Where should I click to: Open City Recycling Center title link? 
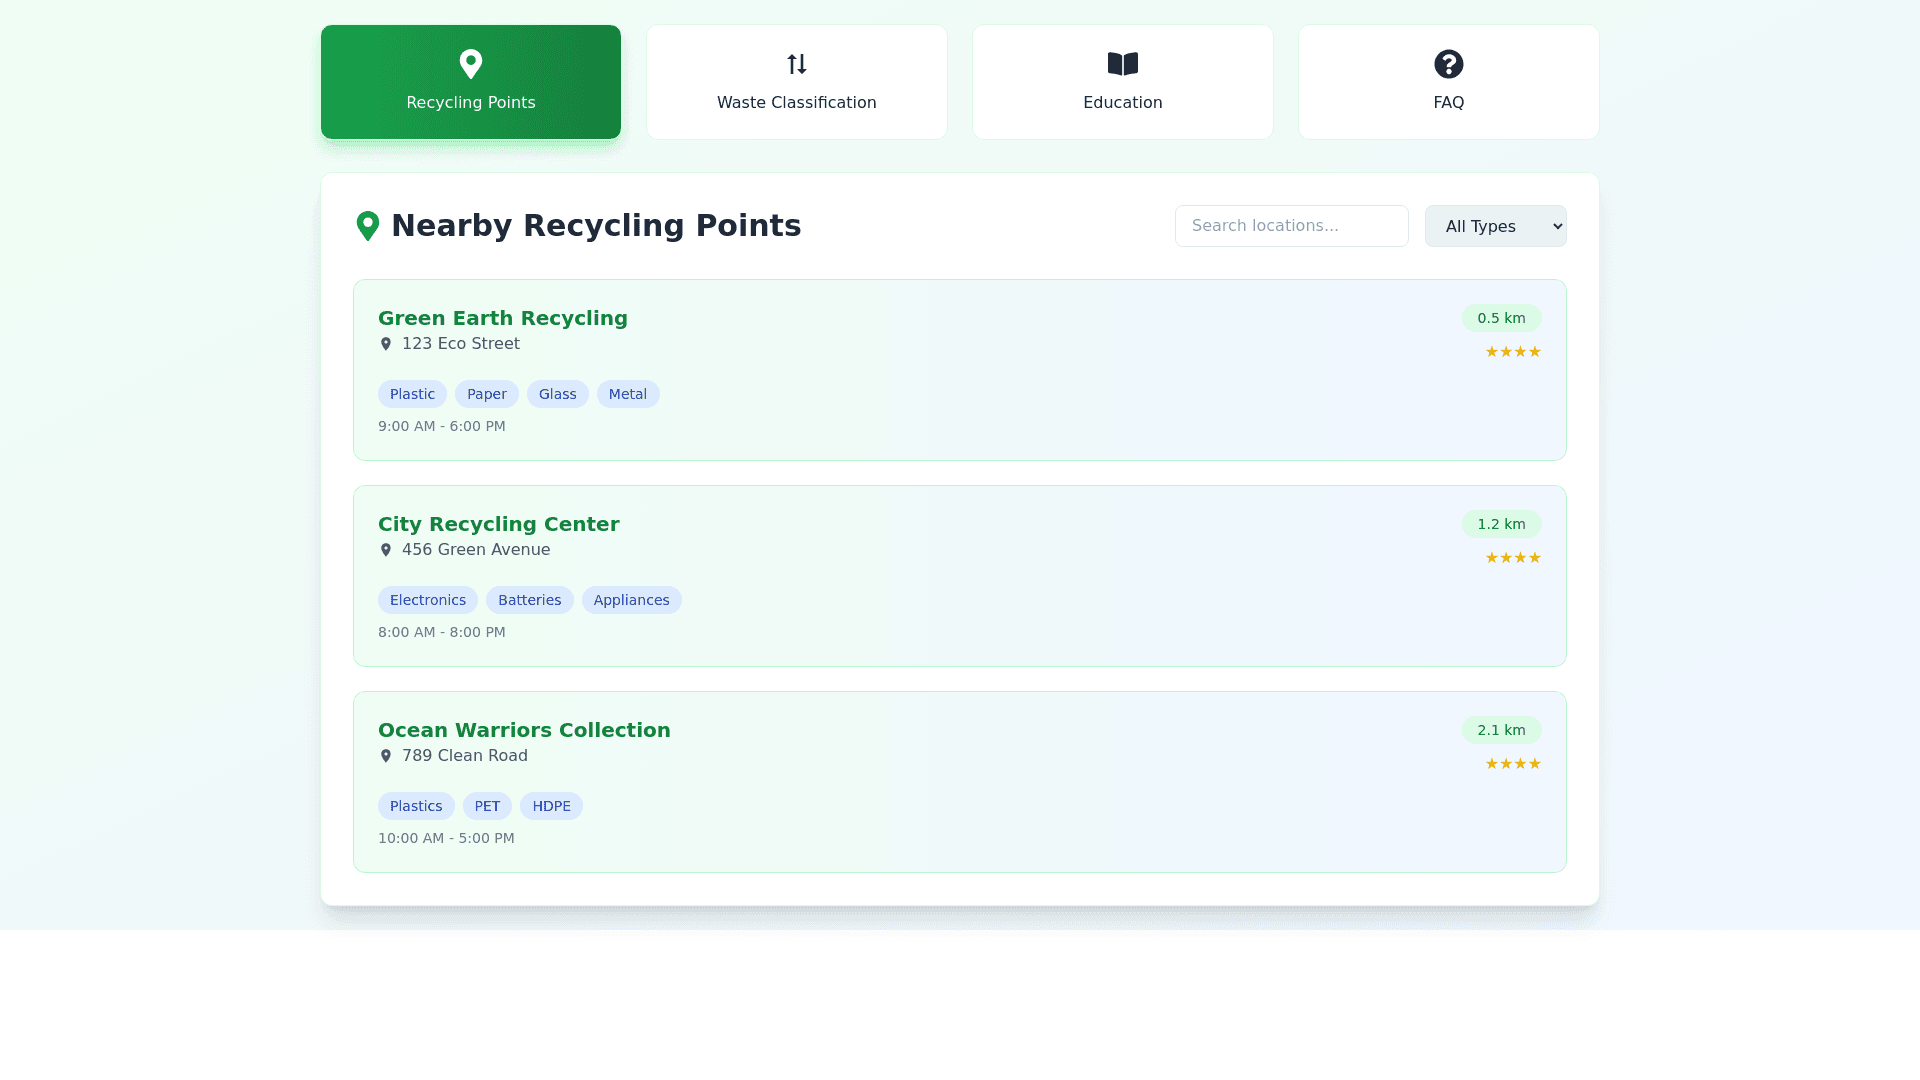tap(498, 524)
